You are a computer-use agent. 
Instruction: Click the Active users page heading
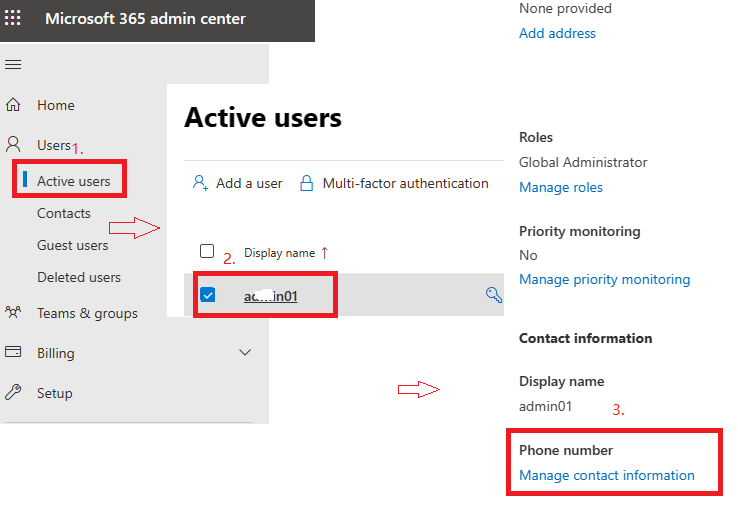263,117
